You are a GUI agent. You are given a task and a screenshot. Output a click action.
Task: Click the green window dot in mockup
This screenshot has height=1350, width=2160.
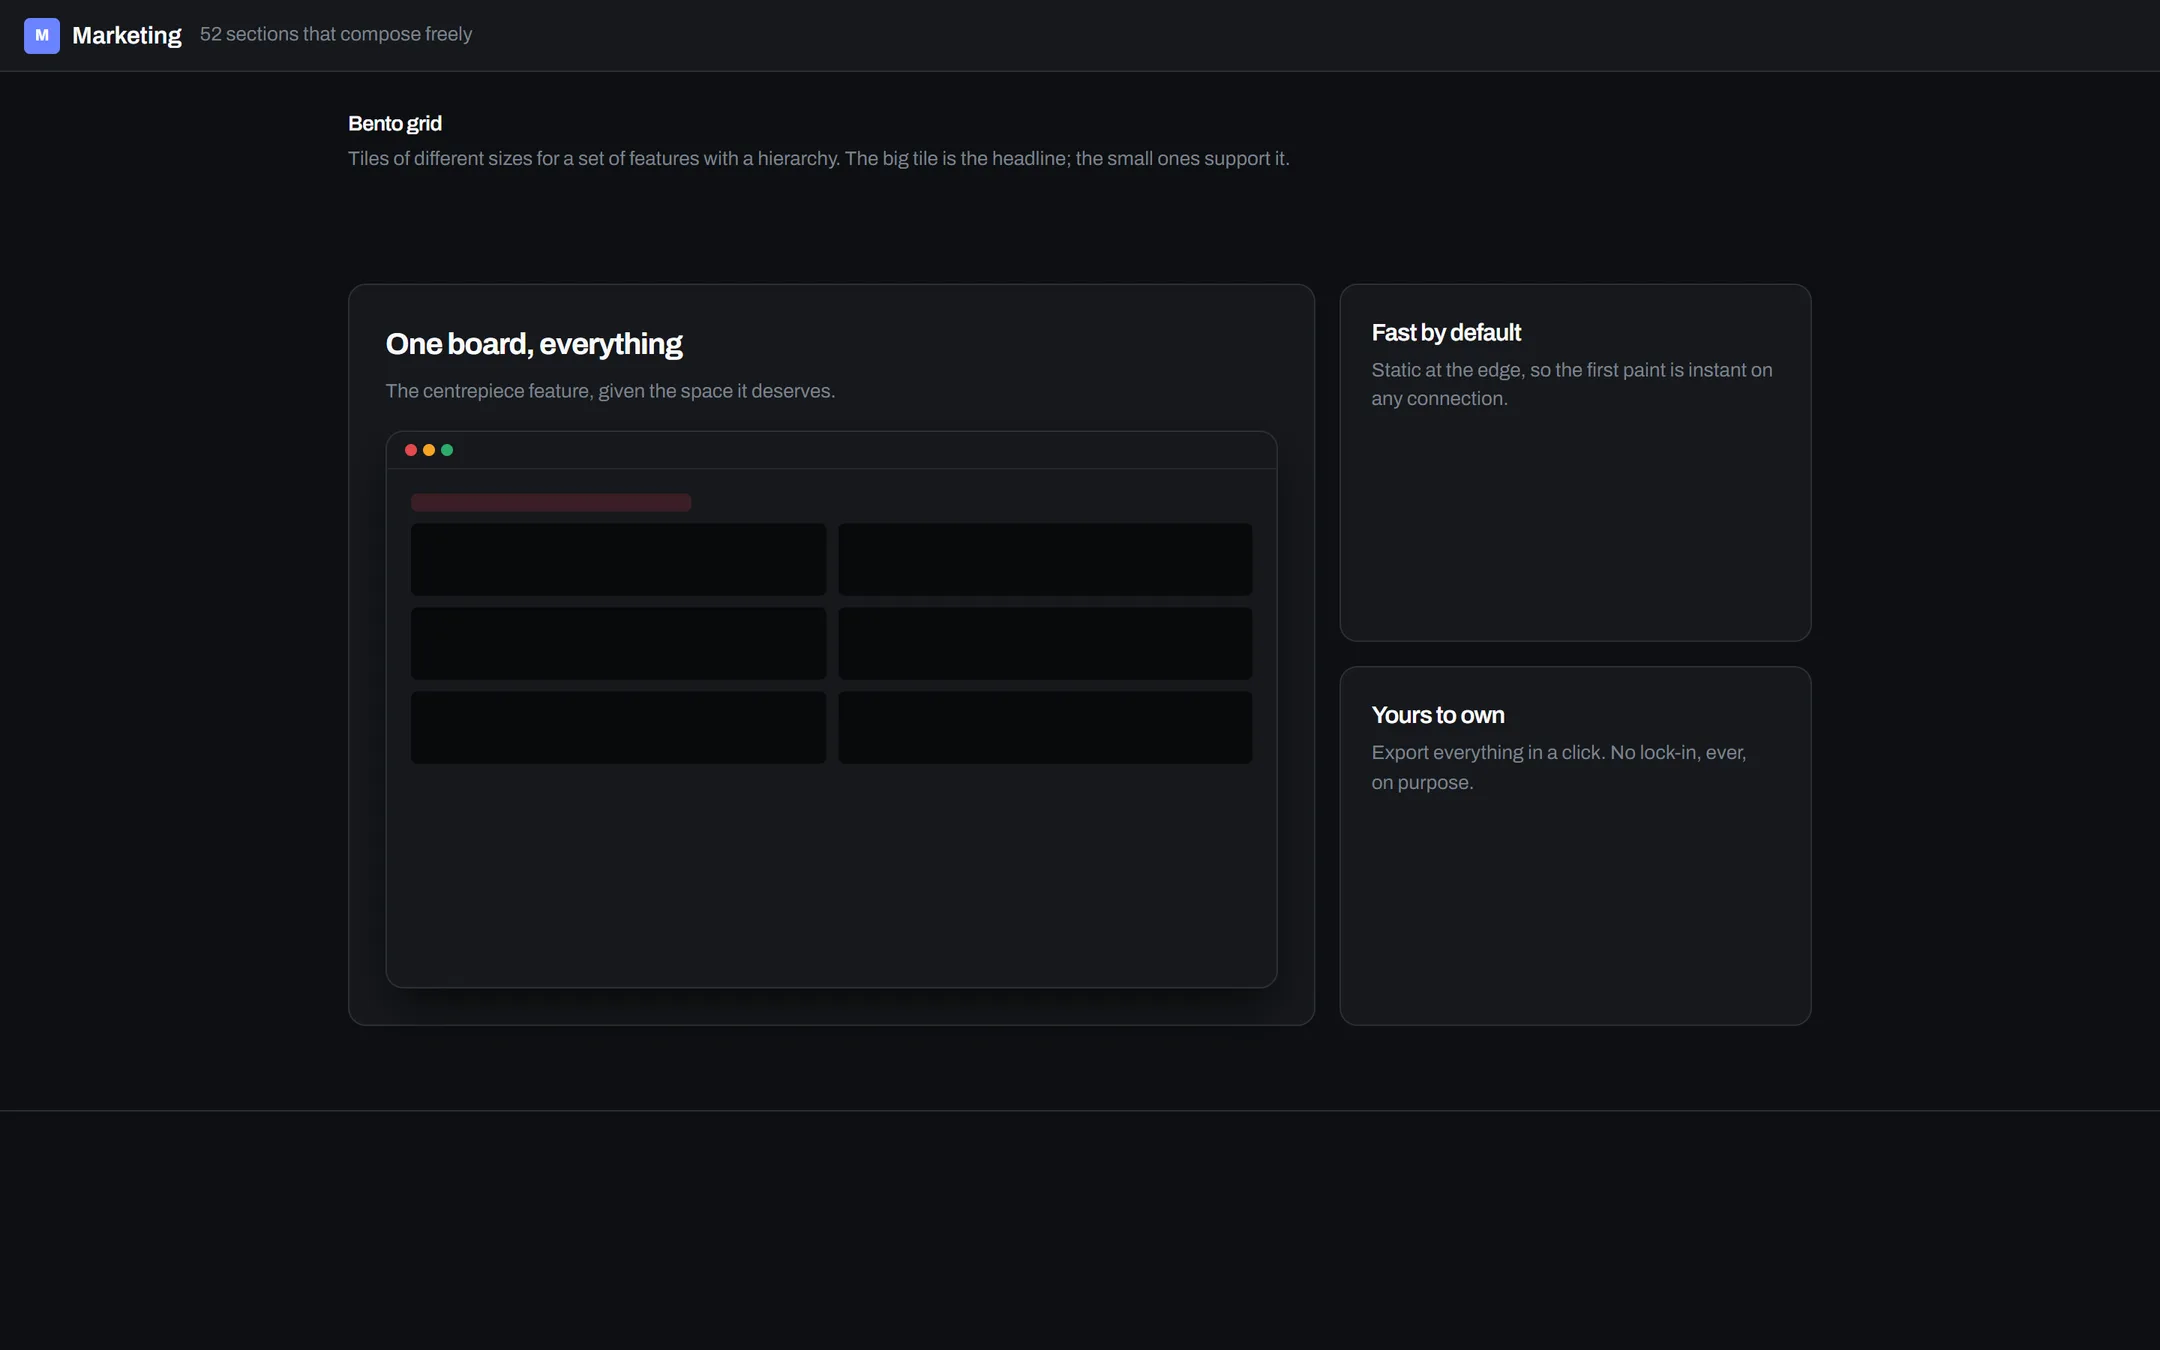[447, 450]
